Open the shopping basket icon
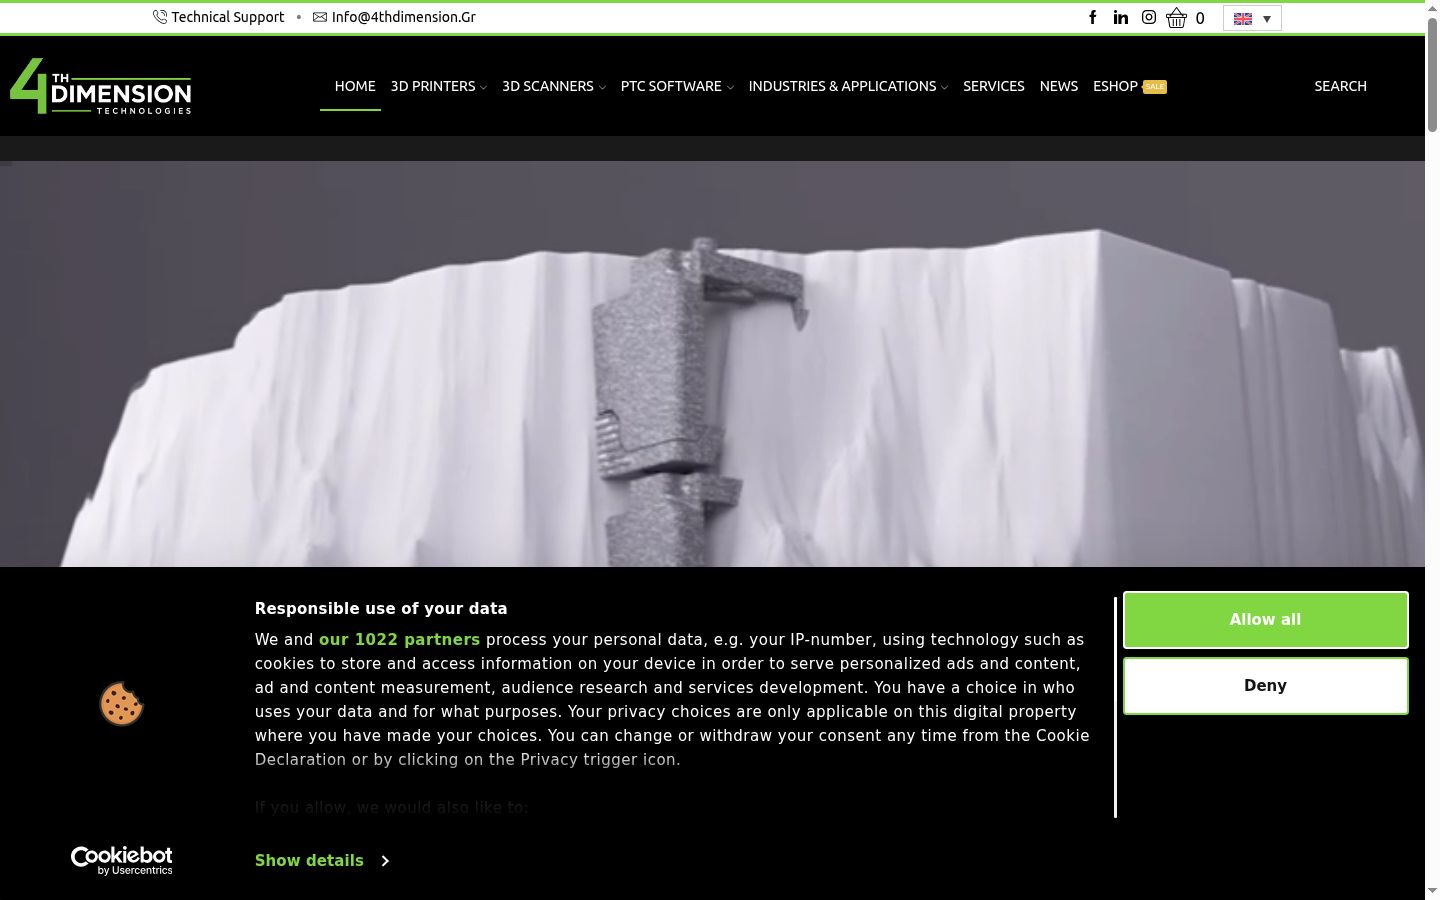The width and height of the screenshot is (1440, 900). 1176,18
